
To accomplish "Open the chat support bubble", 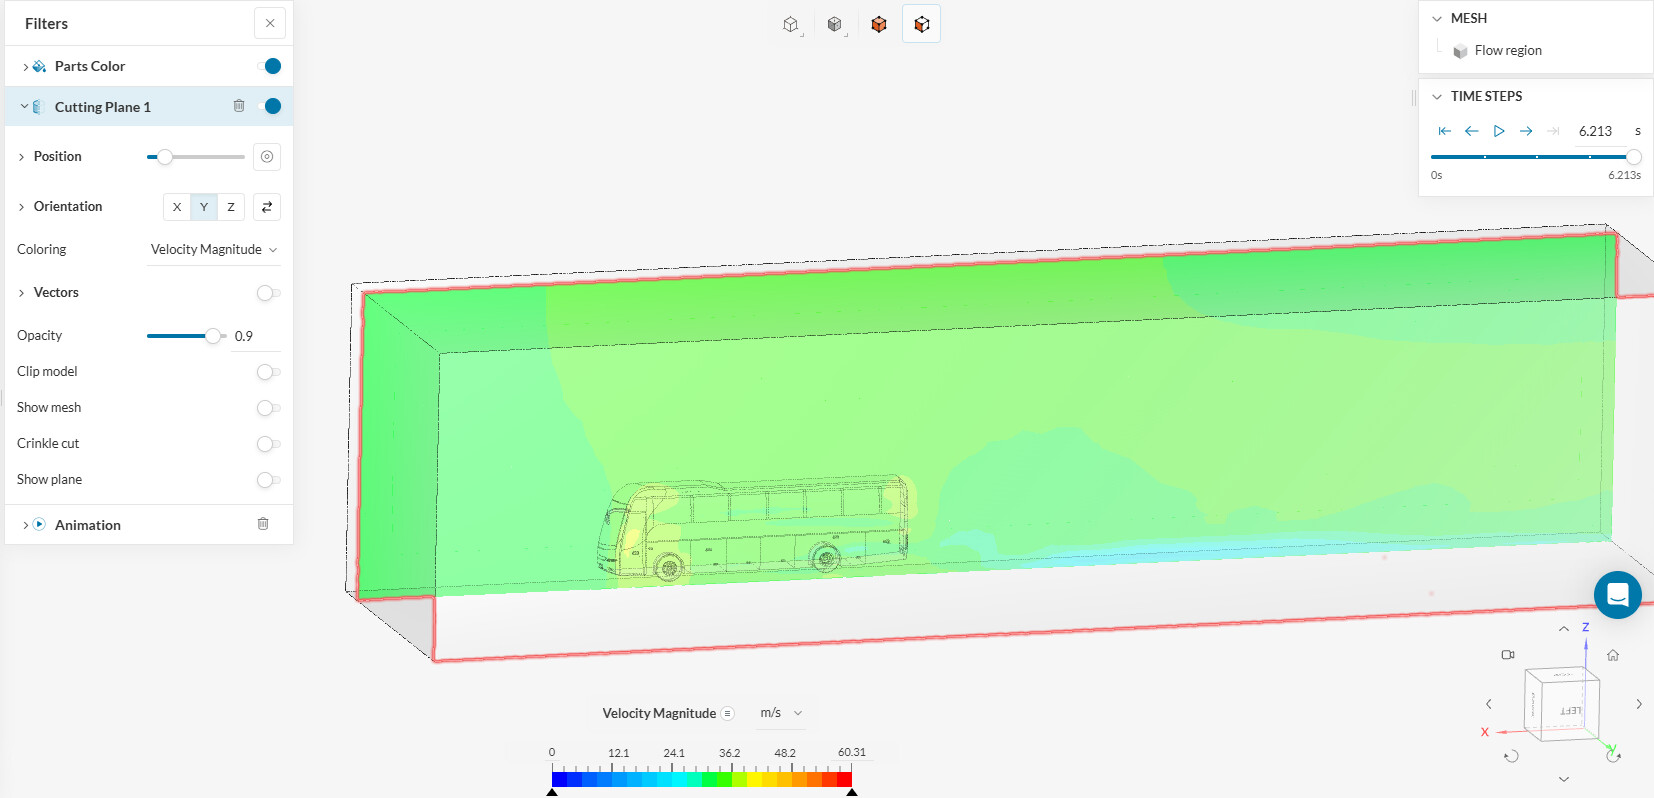I will coord(1618,595).
